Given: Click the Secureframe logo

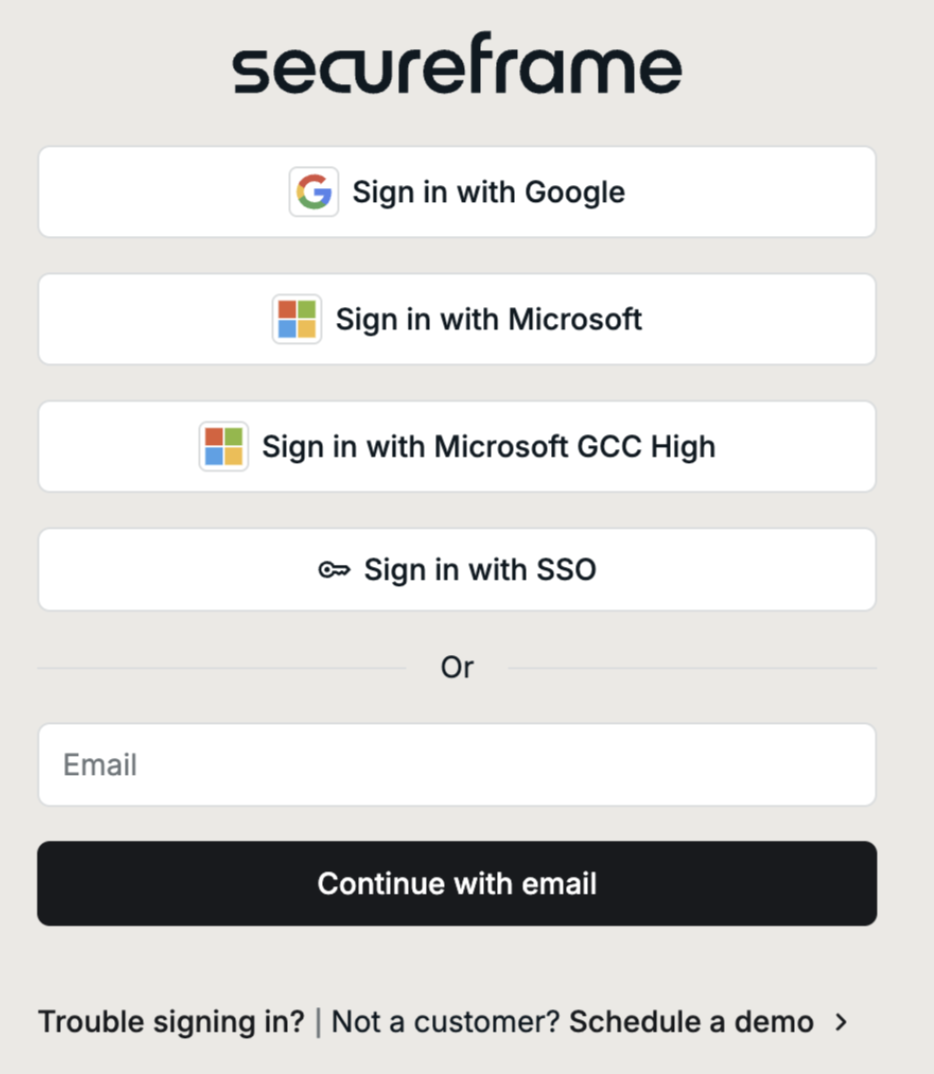Looking at the screenshot, I should pos(456,64).
